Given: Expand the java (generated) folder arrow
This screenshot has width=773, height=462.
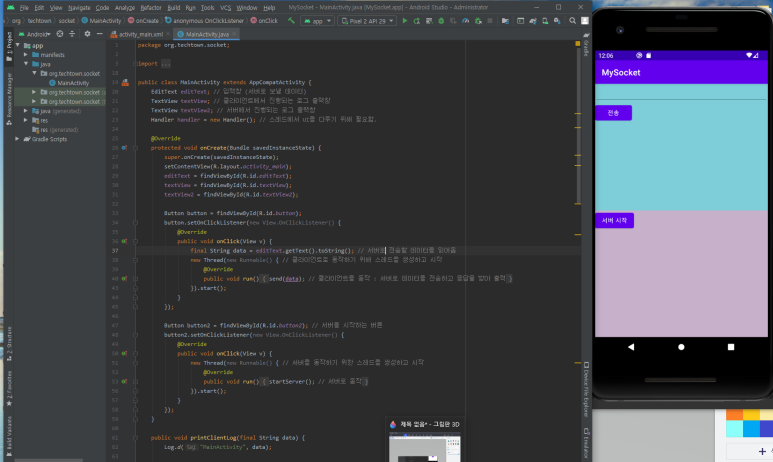Looking at the screenshot, I should (26, 111).
